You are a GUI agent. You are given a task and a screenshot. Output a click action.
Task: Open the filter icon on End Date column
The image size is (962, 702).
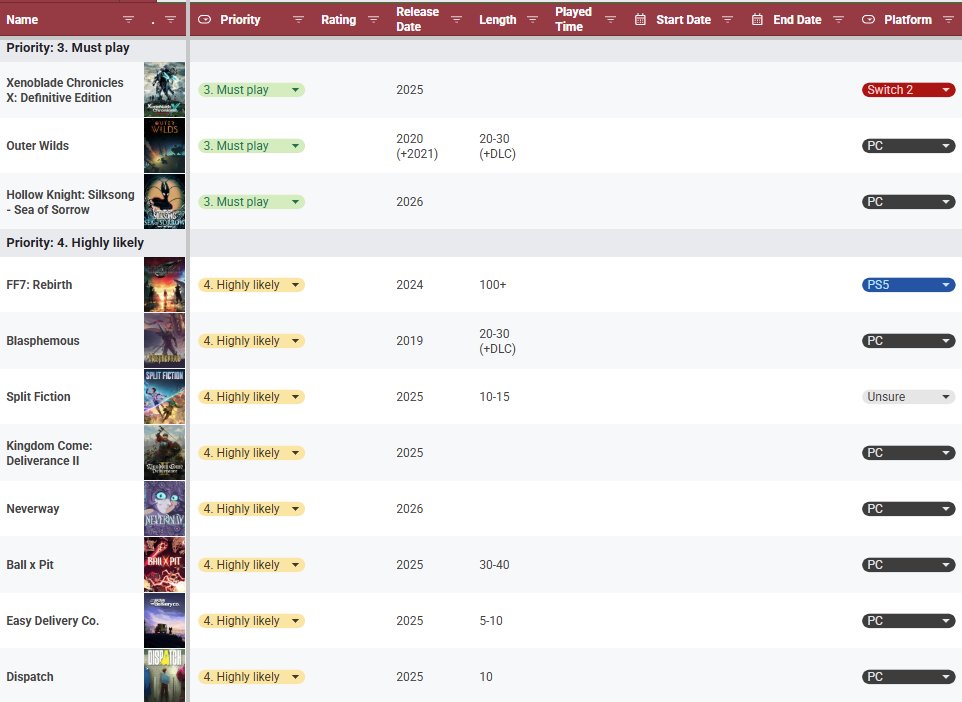pyautogui.click(x=838, y=20)
